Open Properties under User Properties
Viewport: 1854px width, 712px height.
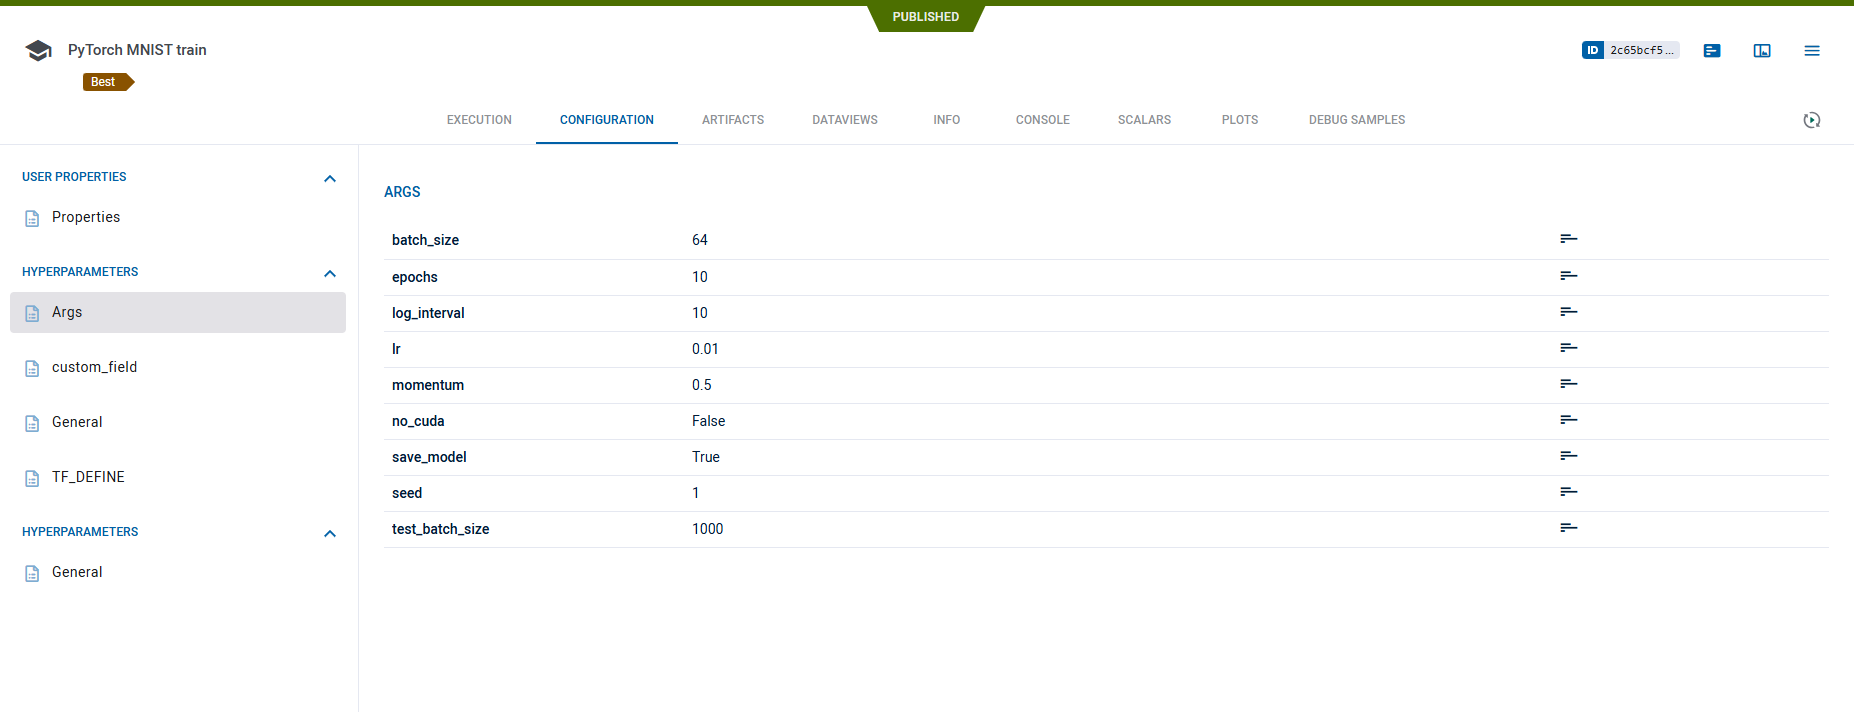click(x=86, y=217)
